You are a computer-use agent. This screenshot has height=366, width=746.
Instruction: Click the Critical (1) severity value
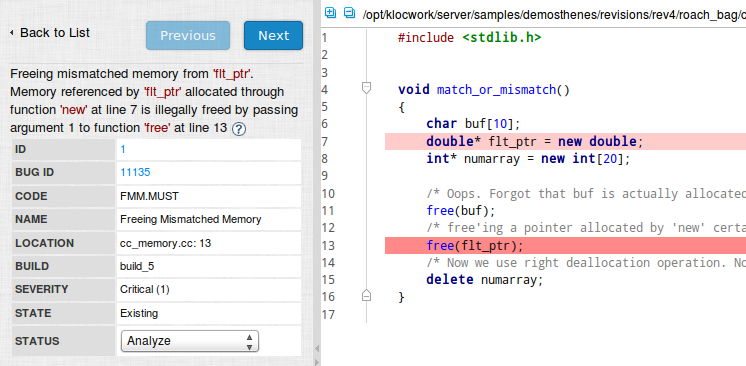(145, 289)
